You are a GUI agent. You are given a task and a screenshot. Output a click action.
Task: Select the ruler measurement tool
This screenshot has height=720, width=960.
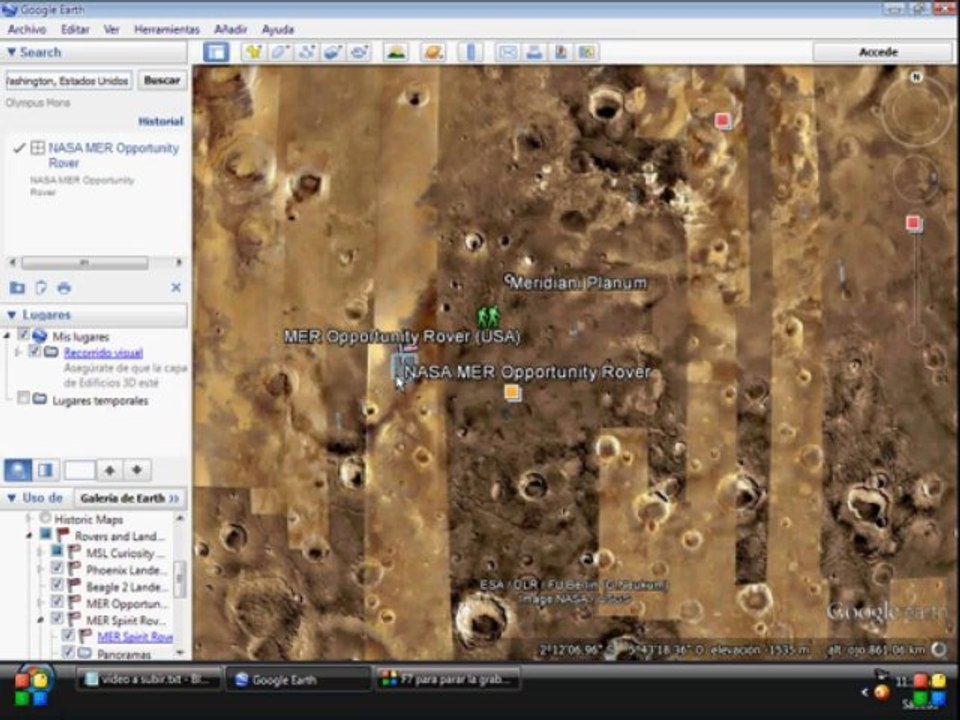point(470,52)
